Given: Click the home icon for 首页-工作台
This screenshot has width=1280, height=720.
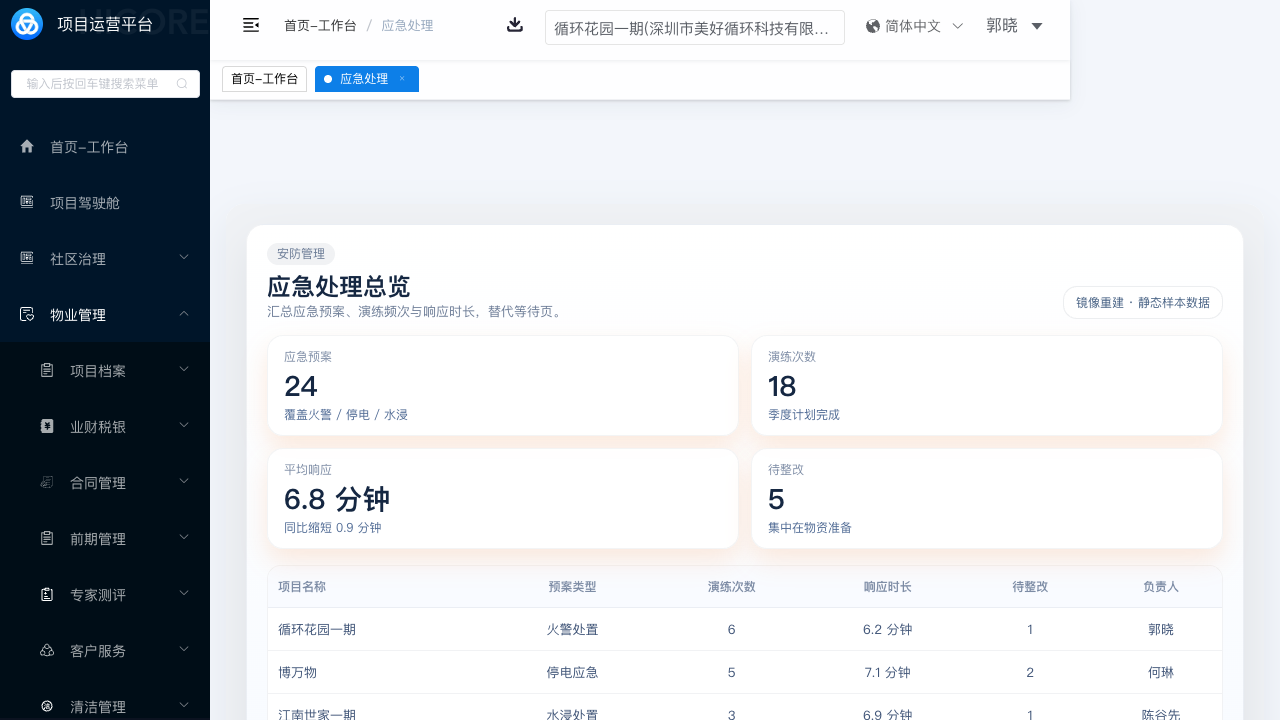Looking at the screenshot, I should (x=27, y=147).
